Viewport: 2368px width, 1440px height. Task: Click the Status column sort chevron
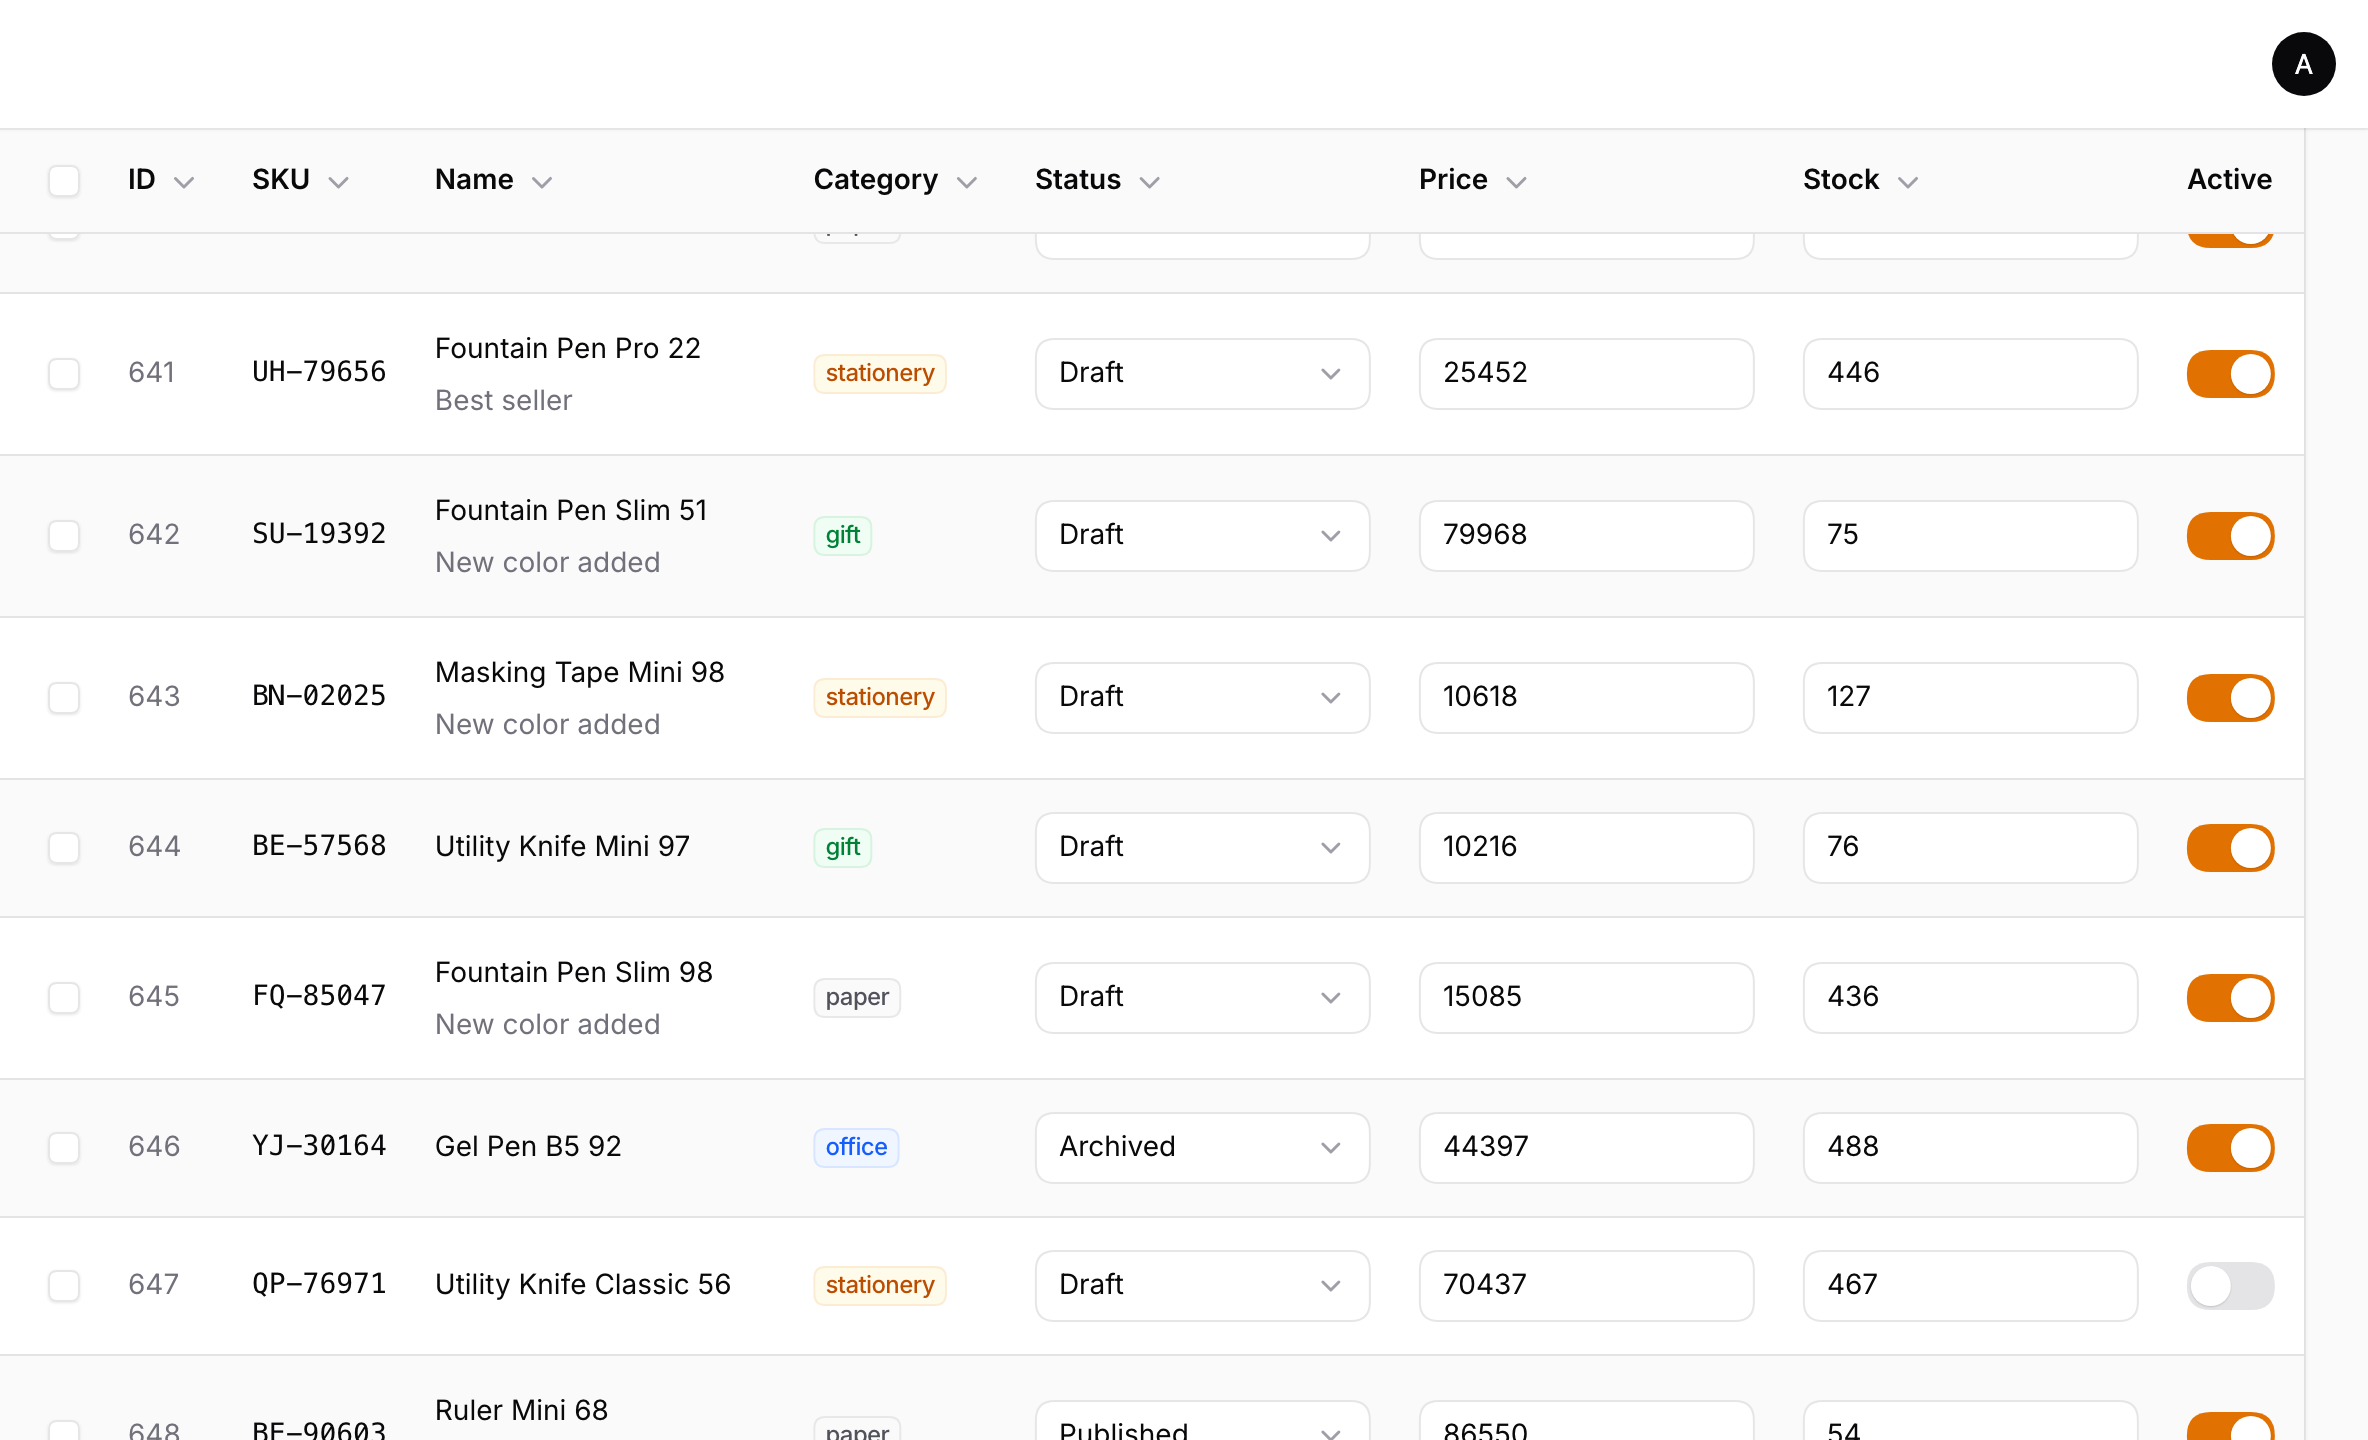coord(1150,182)
